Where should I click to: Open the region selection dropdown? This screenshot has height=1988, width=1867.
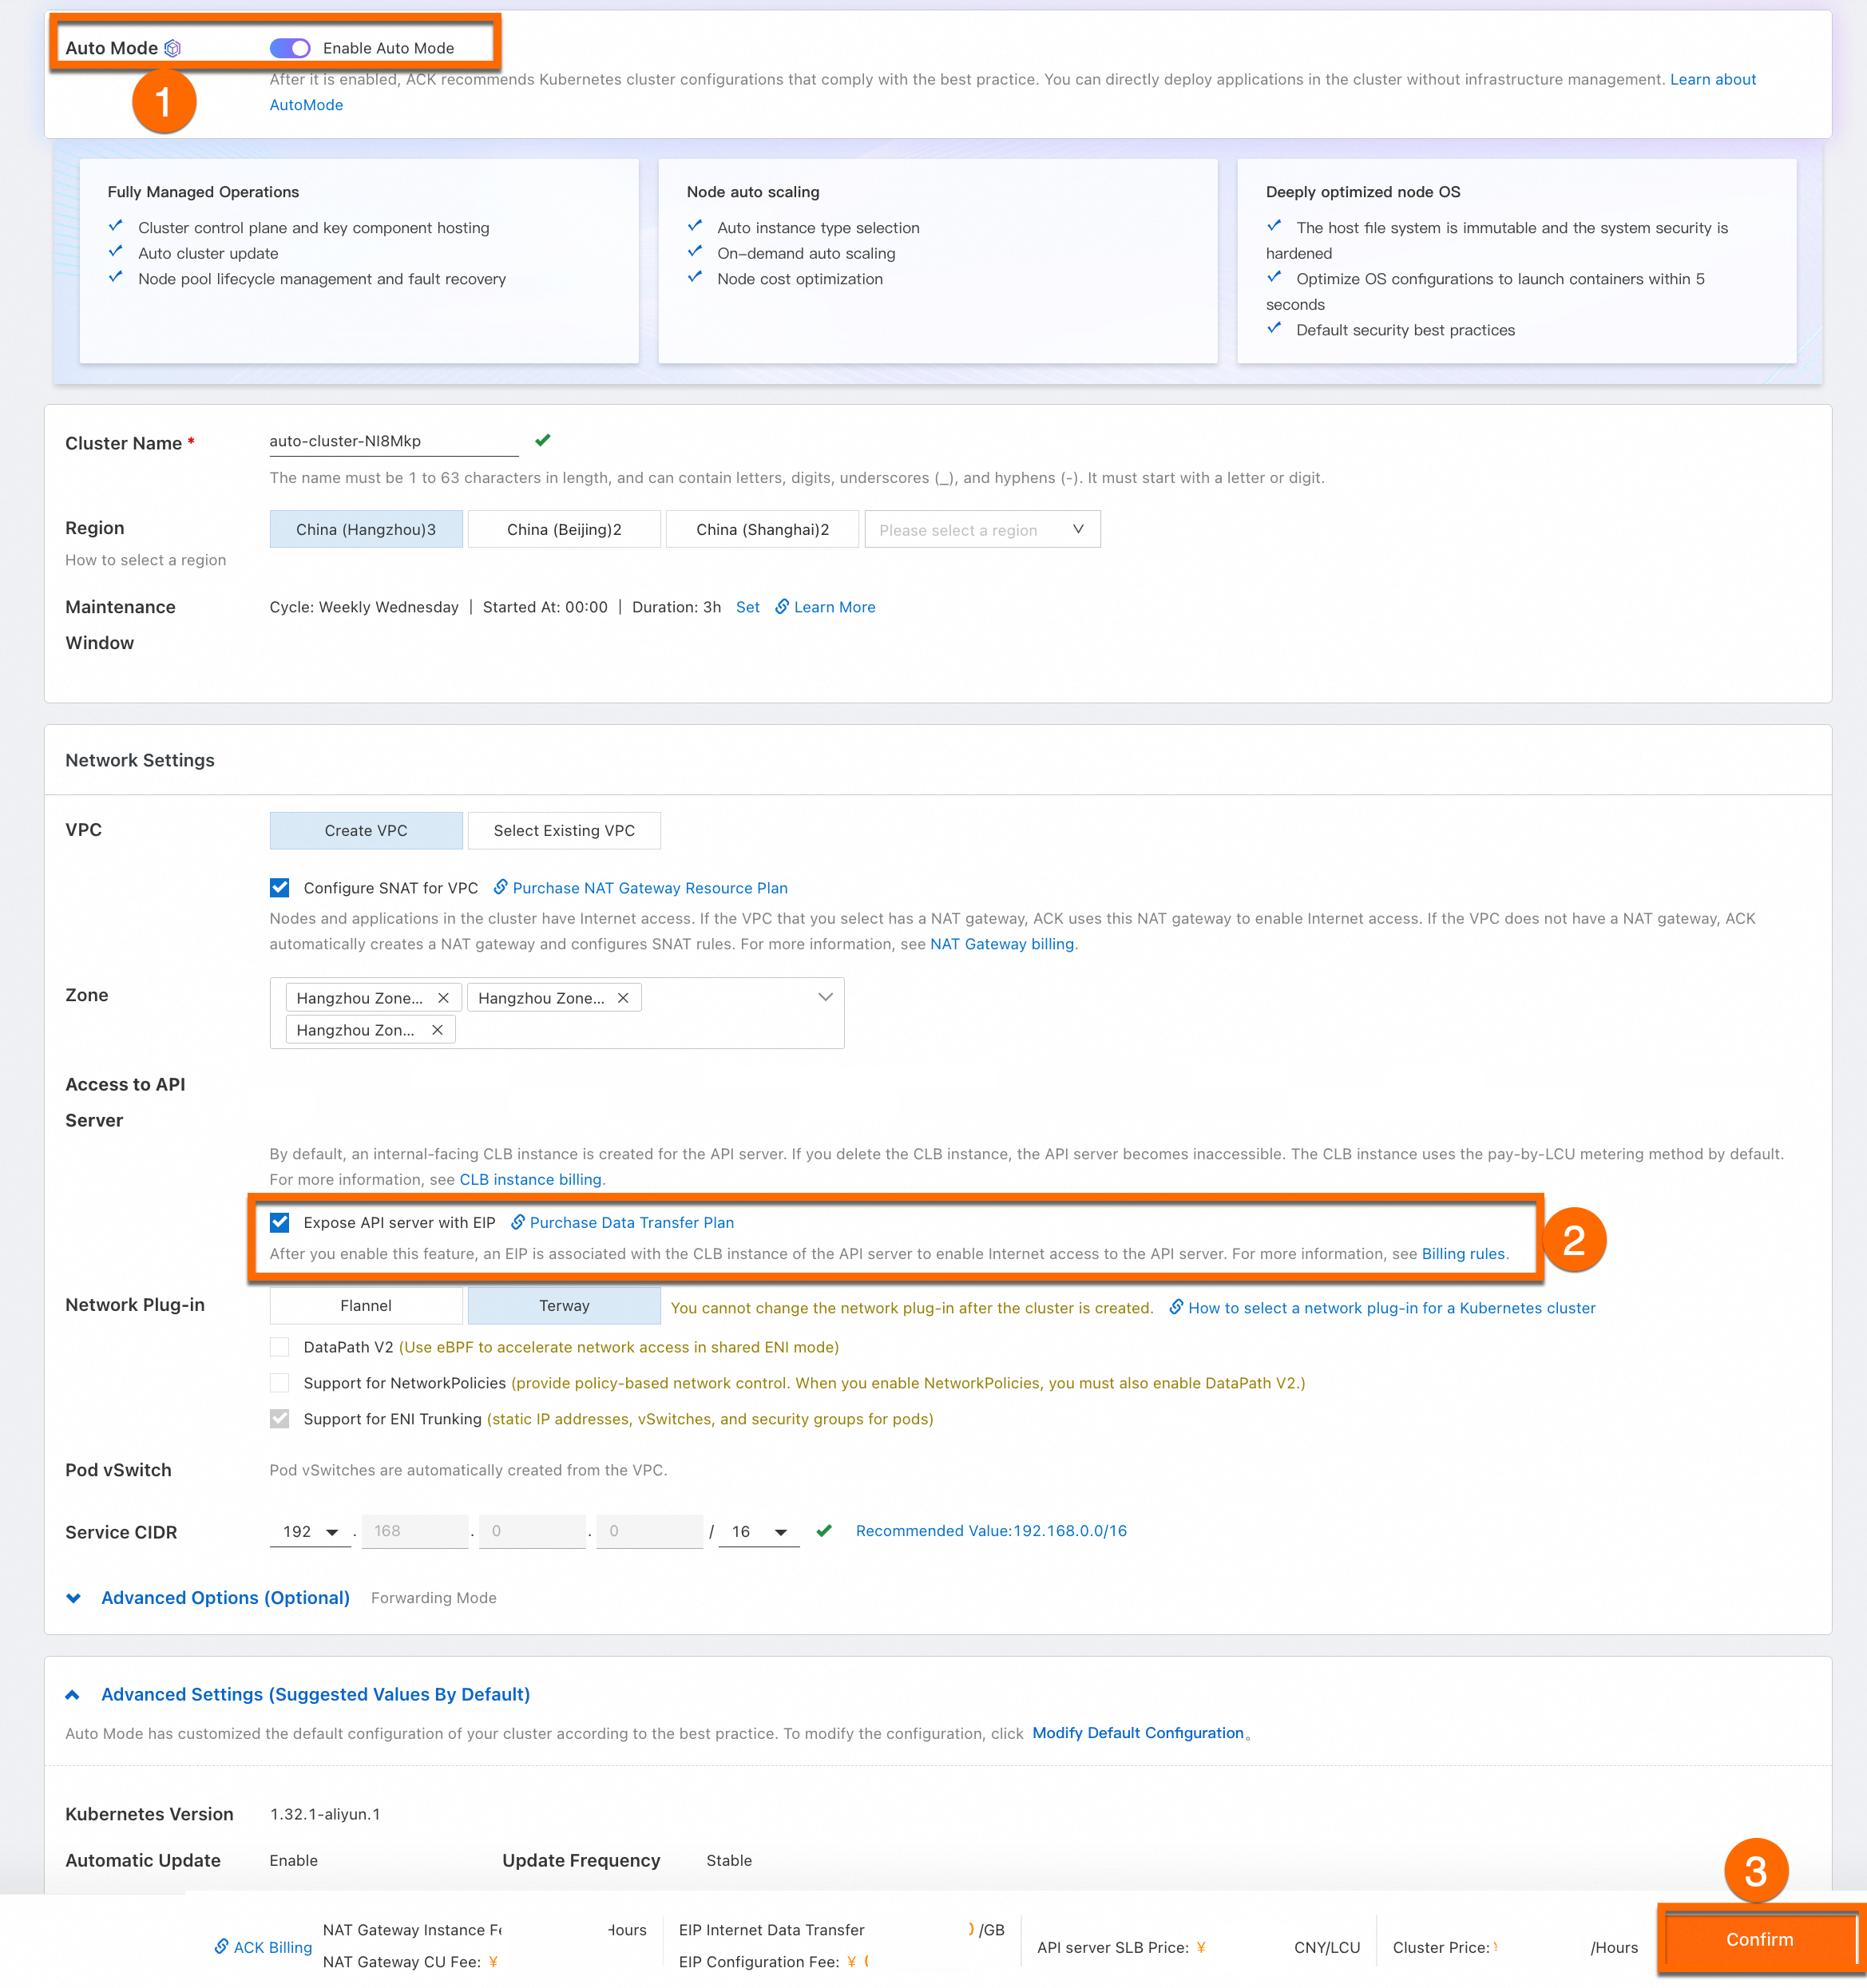click(x=982, y=529)
